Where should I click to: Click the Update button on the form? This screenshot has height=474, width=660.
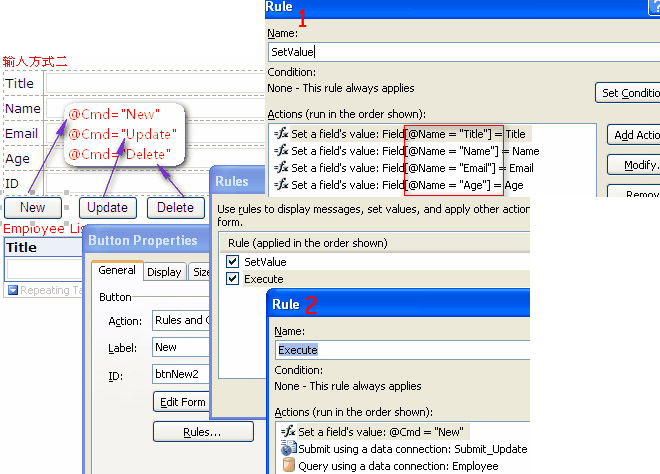[x=108, y=208]
